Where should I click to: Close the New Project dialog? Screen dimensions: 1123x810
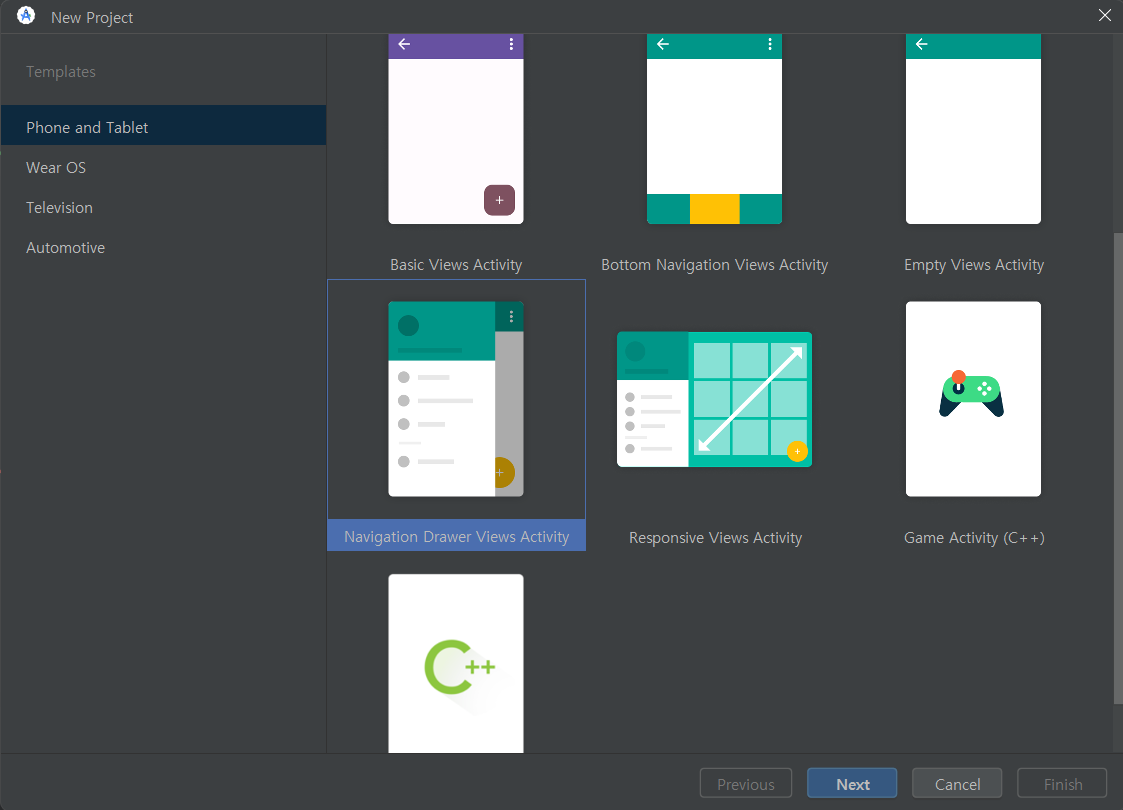pyautogui.click(x=1105, y=16)
